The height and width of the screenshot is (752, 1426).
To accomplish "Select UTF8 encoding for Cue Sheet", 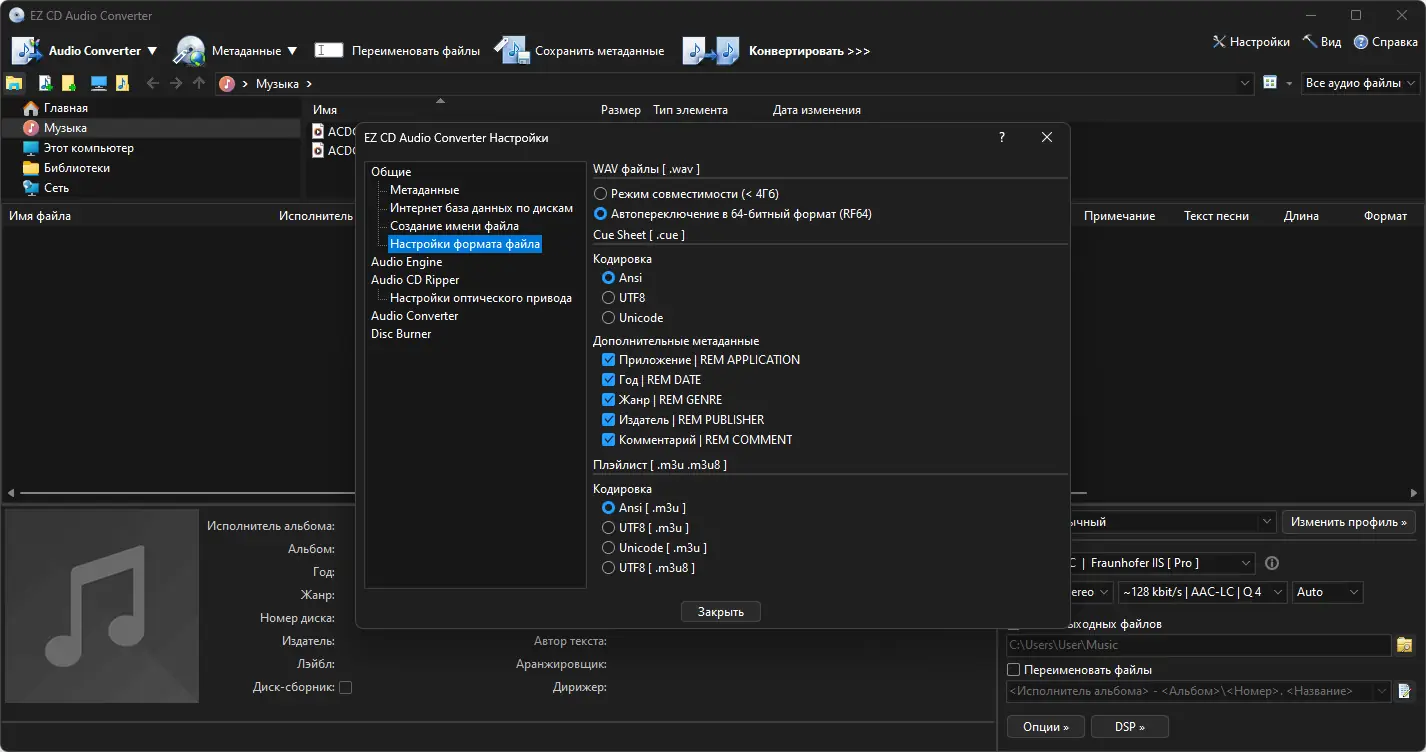I will [608, 298].
